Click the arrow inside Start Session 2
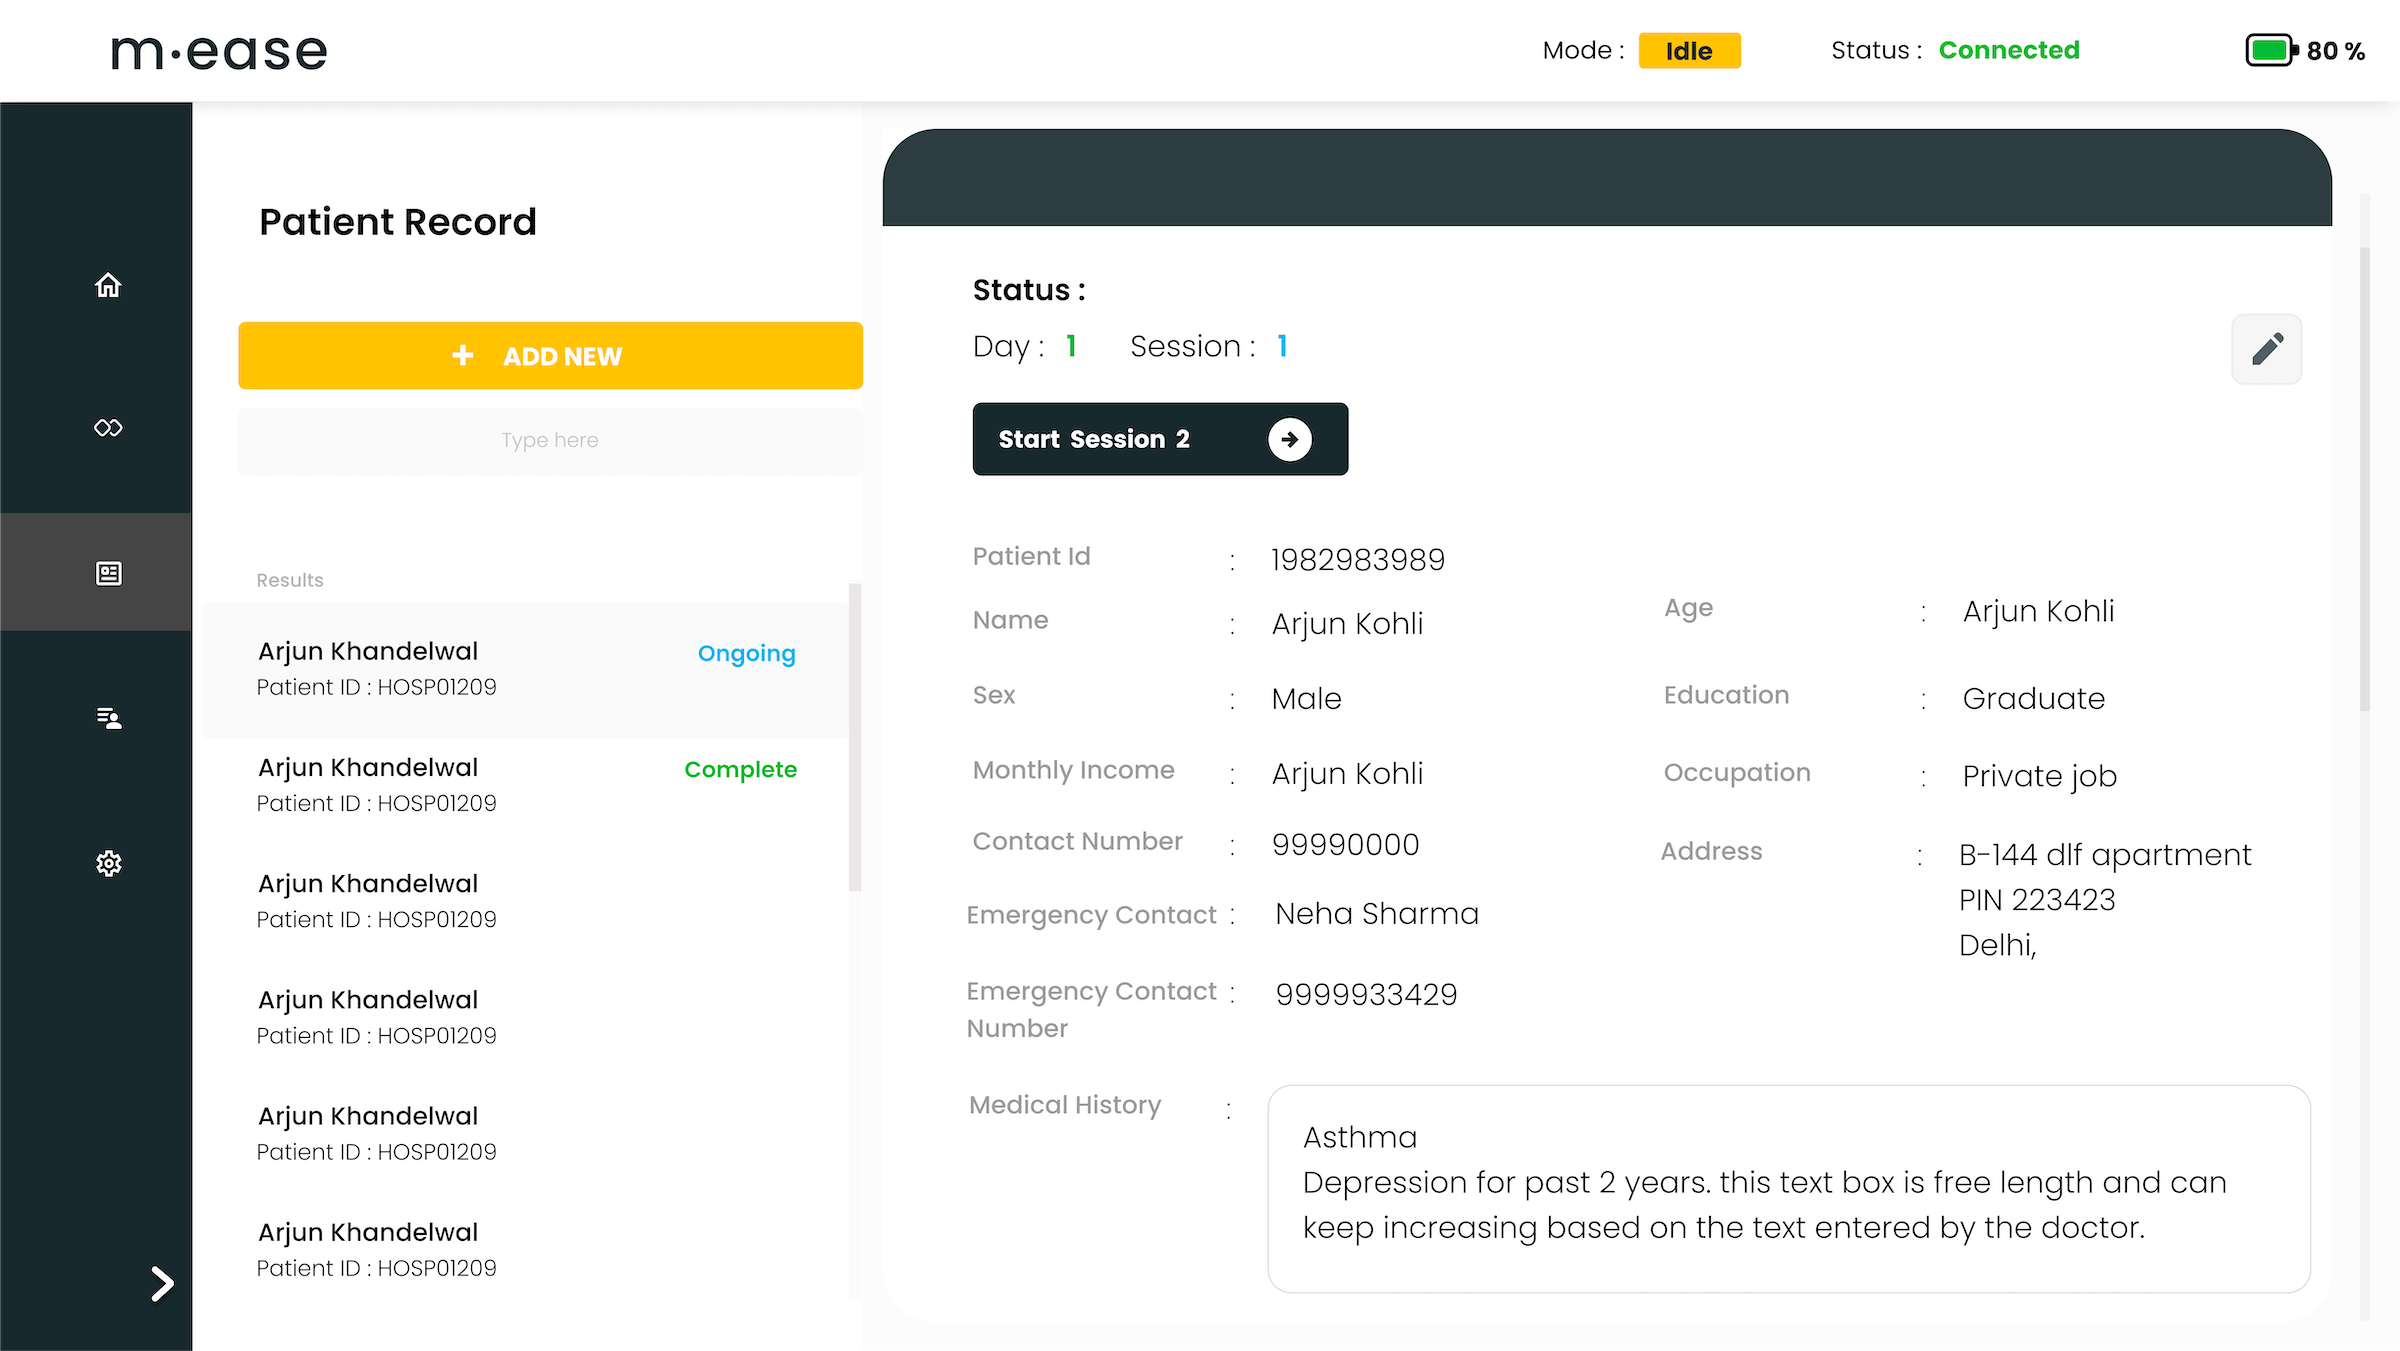The width and height of the screenshot is (2400, 1351). [x=1289, y=439]
